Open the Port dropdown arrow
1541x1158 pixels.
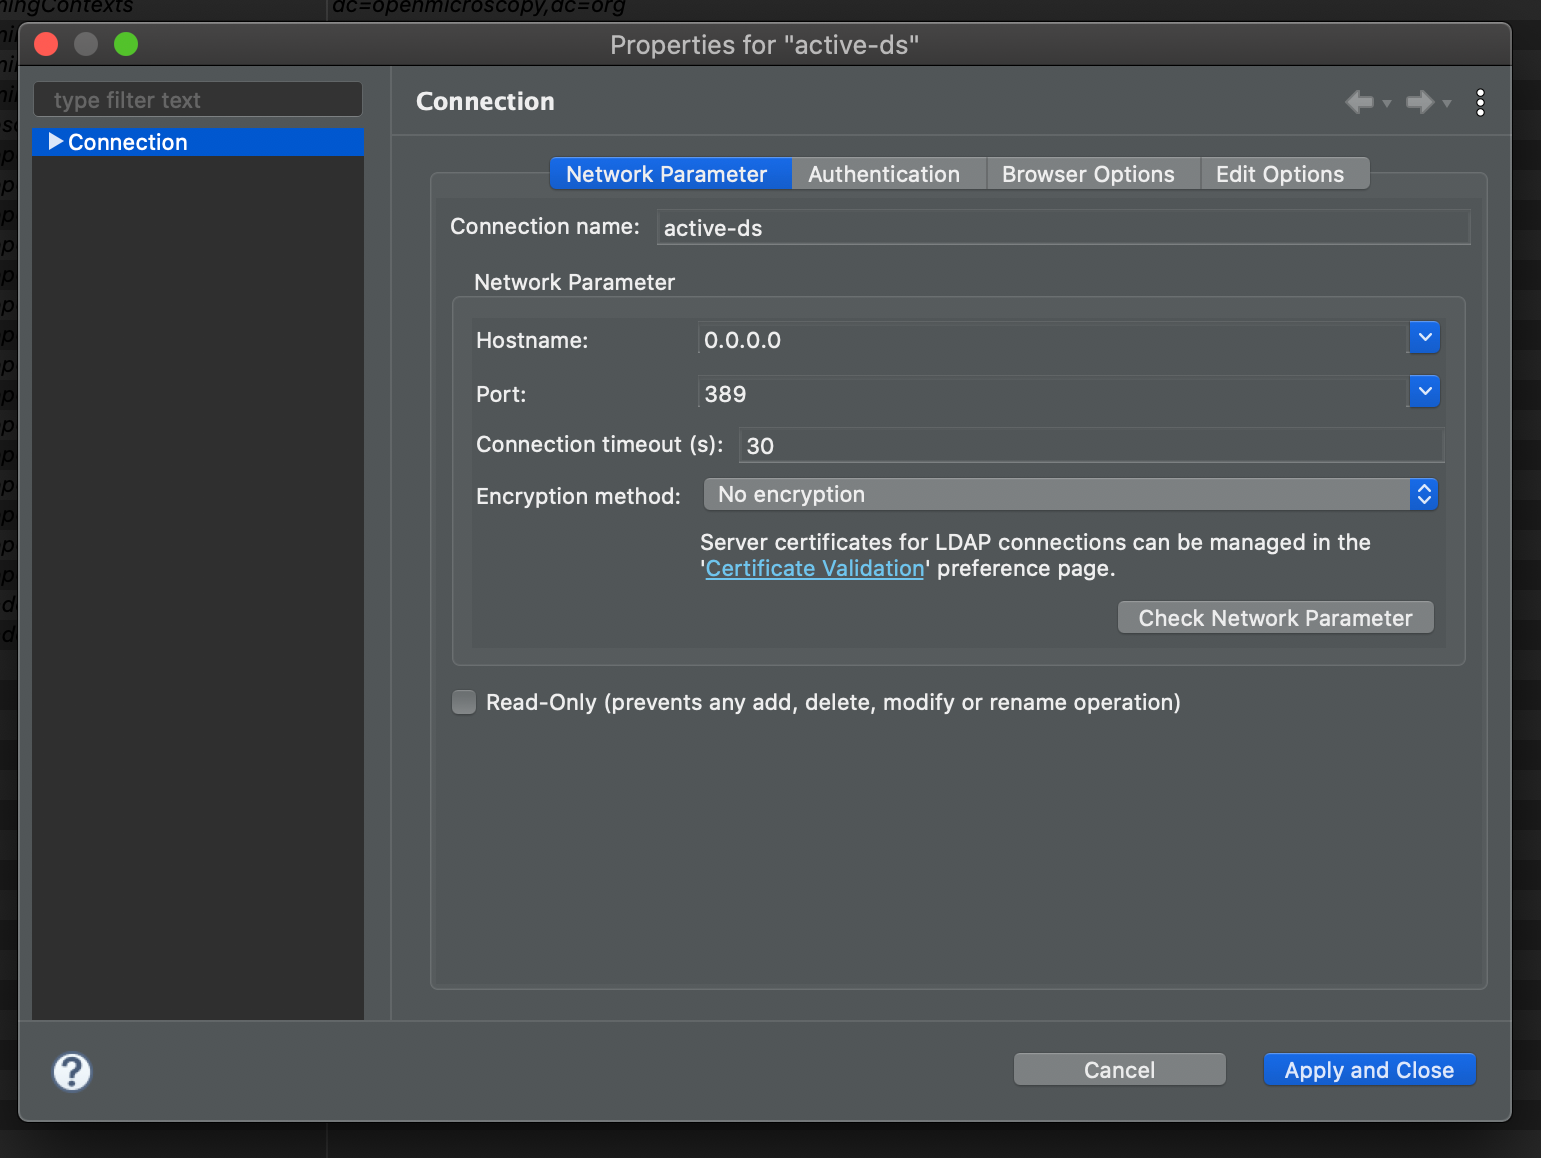pyautogui.click(x=1425, y=391)
